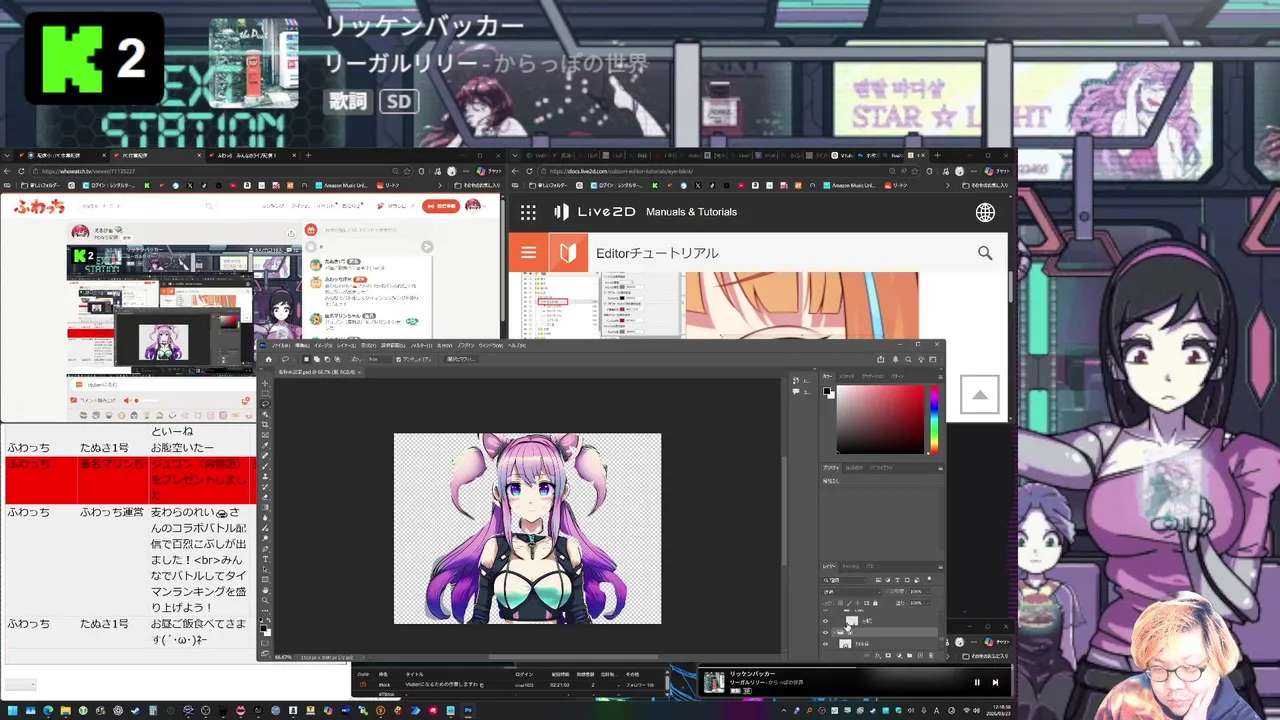
Task: Select the Gradient tool
Action: click(x=265, y=507)
